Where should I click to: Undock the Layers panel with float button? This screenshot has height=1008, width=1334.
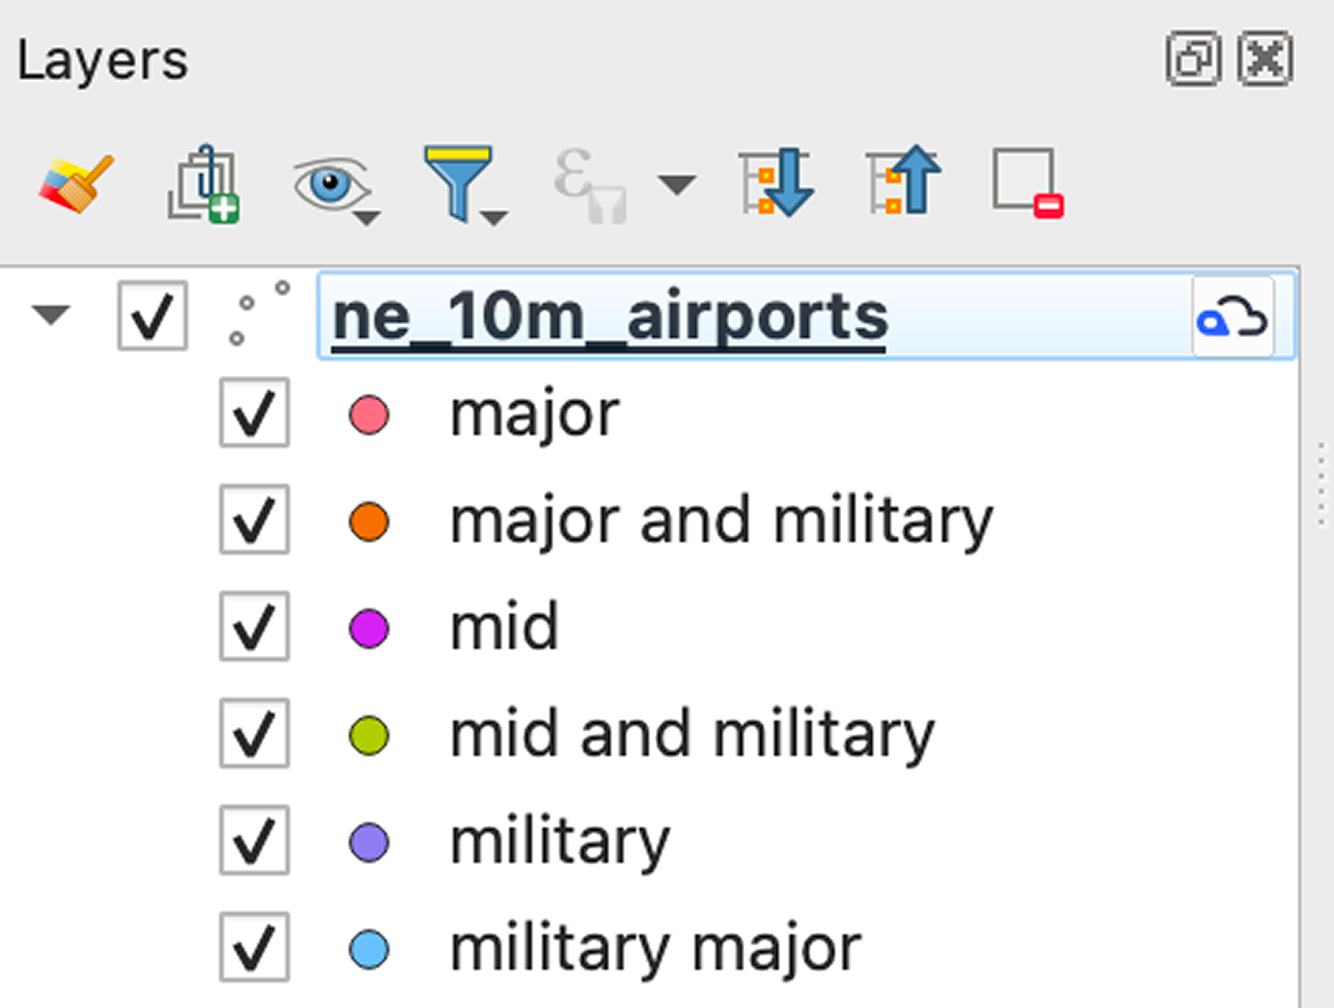coord(1193,59)
